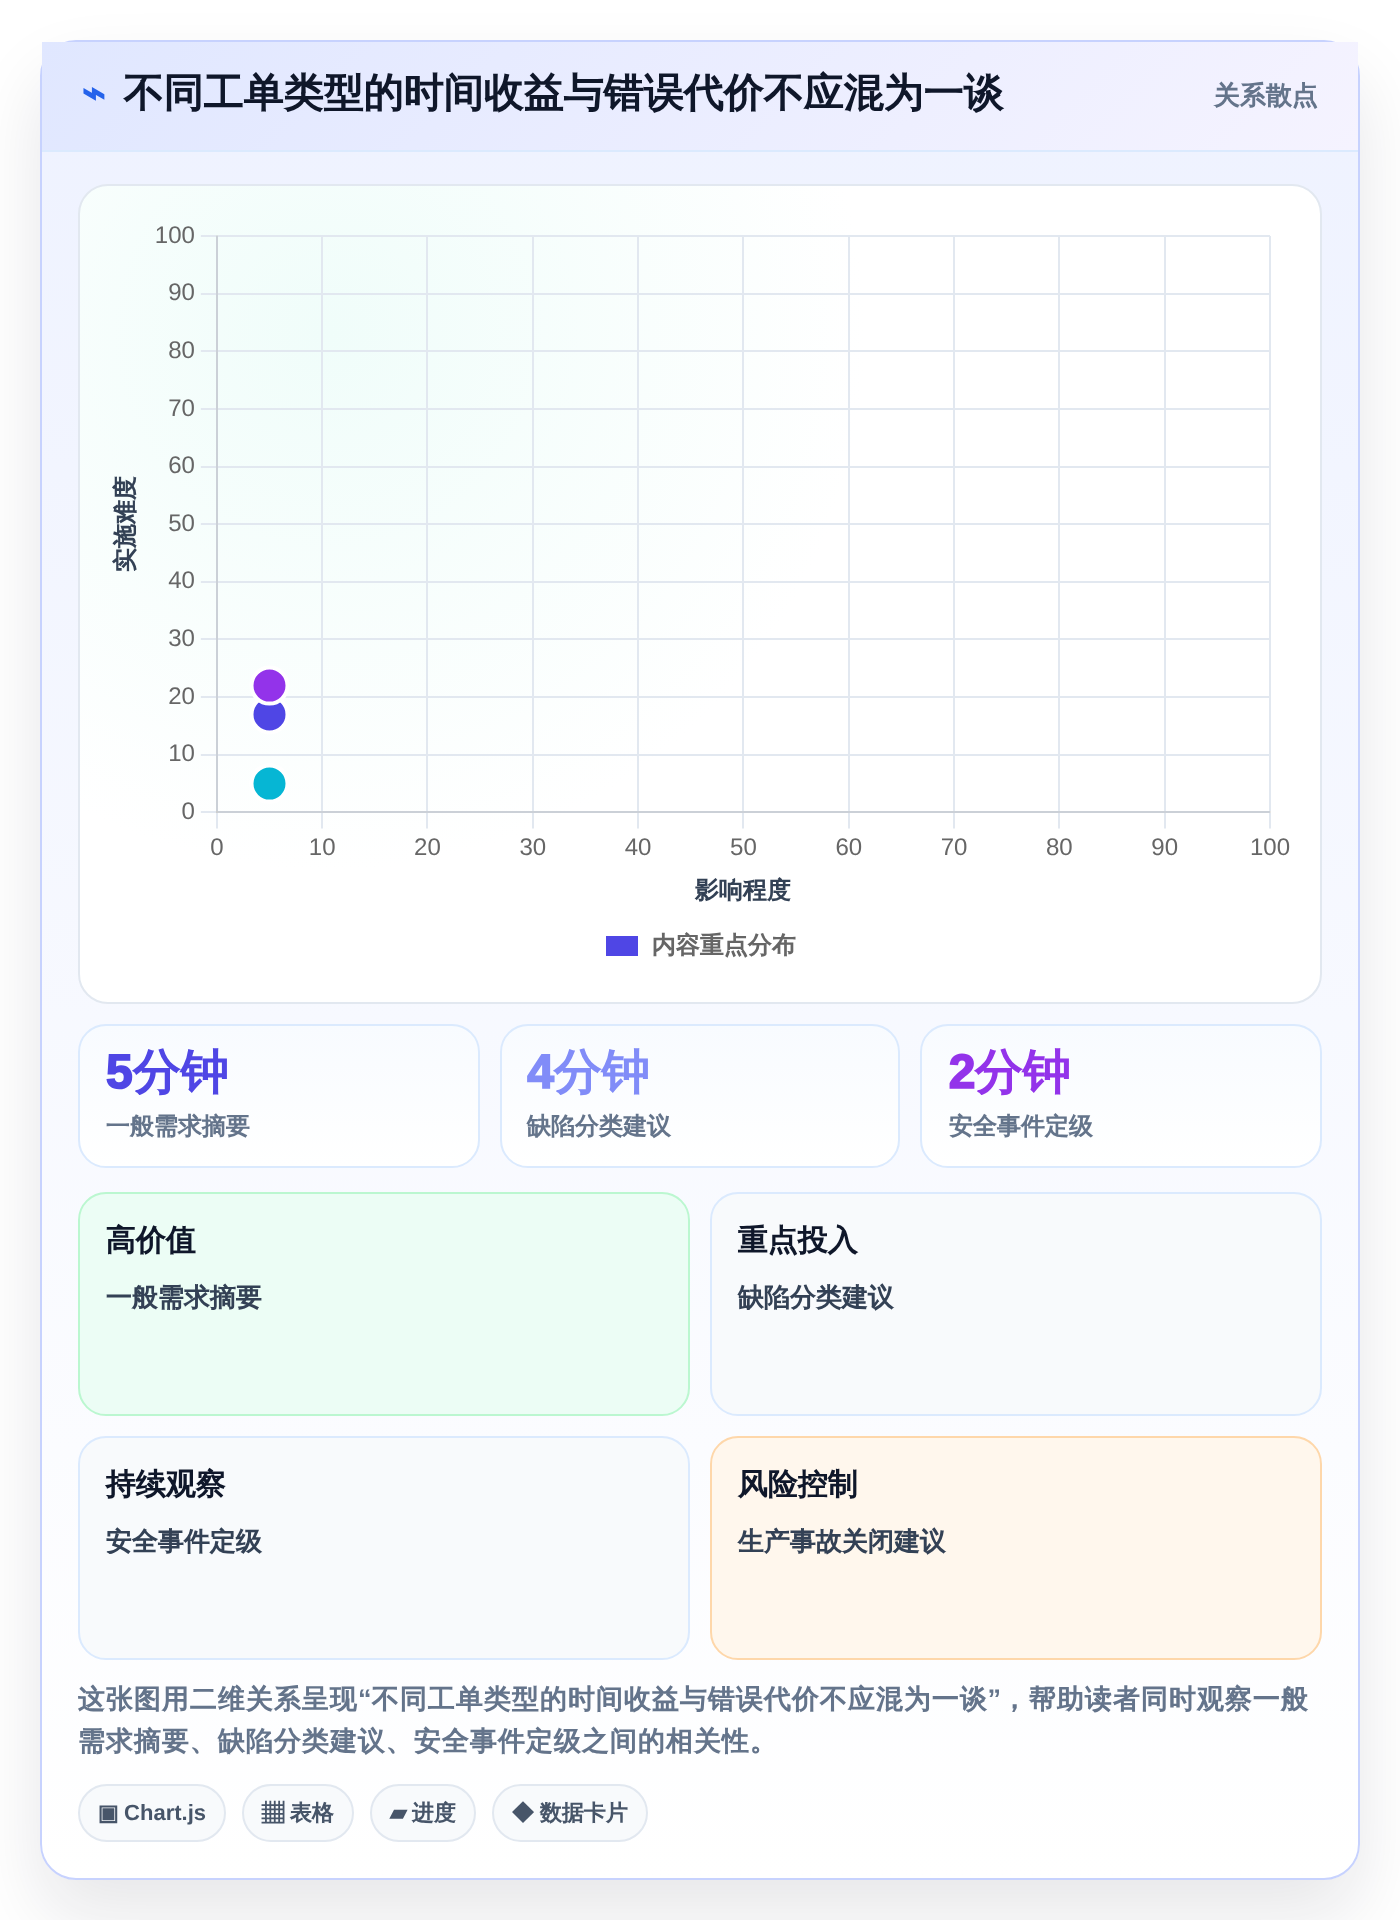This screenshot has height=1920, width=1400.
Task: Click 一般需求摘要 text in 高价值 card
Action: [184, 1298]
